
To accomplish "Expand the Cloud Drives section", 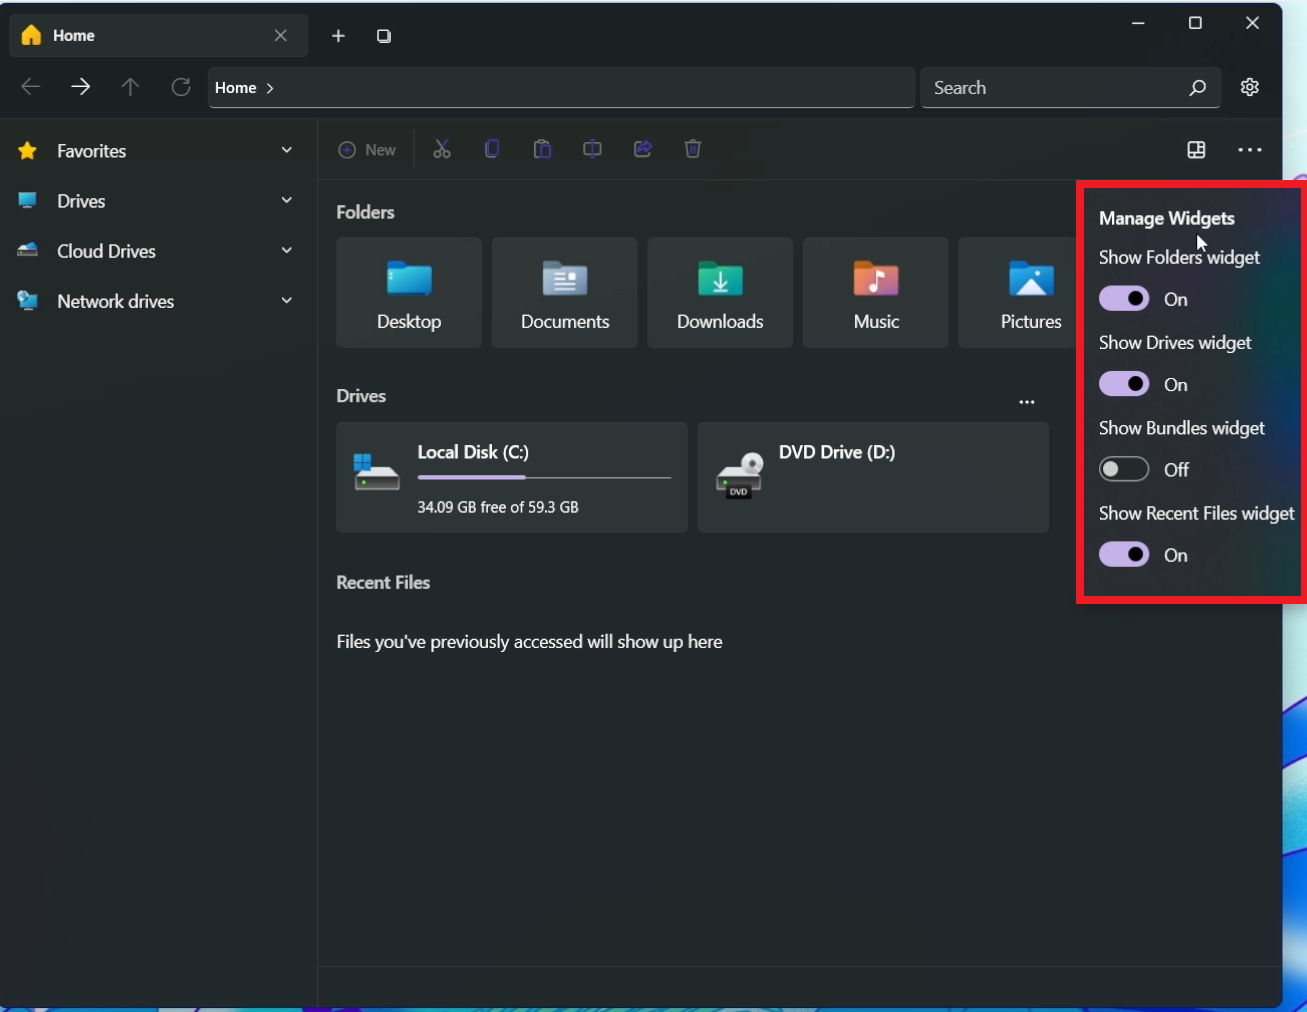I will (287, 250).
